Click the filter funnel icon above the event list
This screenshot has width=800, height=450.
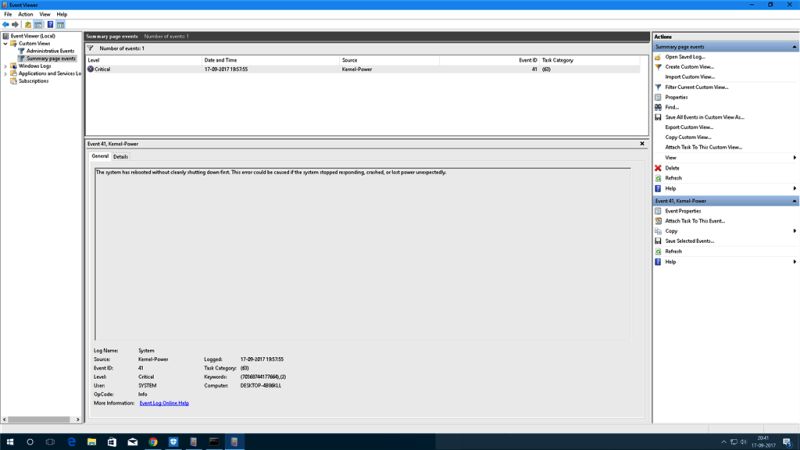pos(90,48)
